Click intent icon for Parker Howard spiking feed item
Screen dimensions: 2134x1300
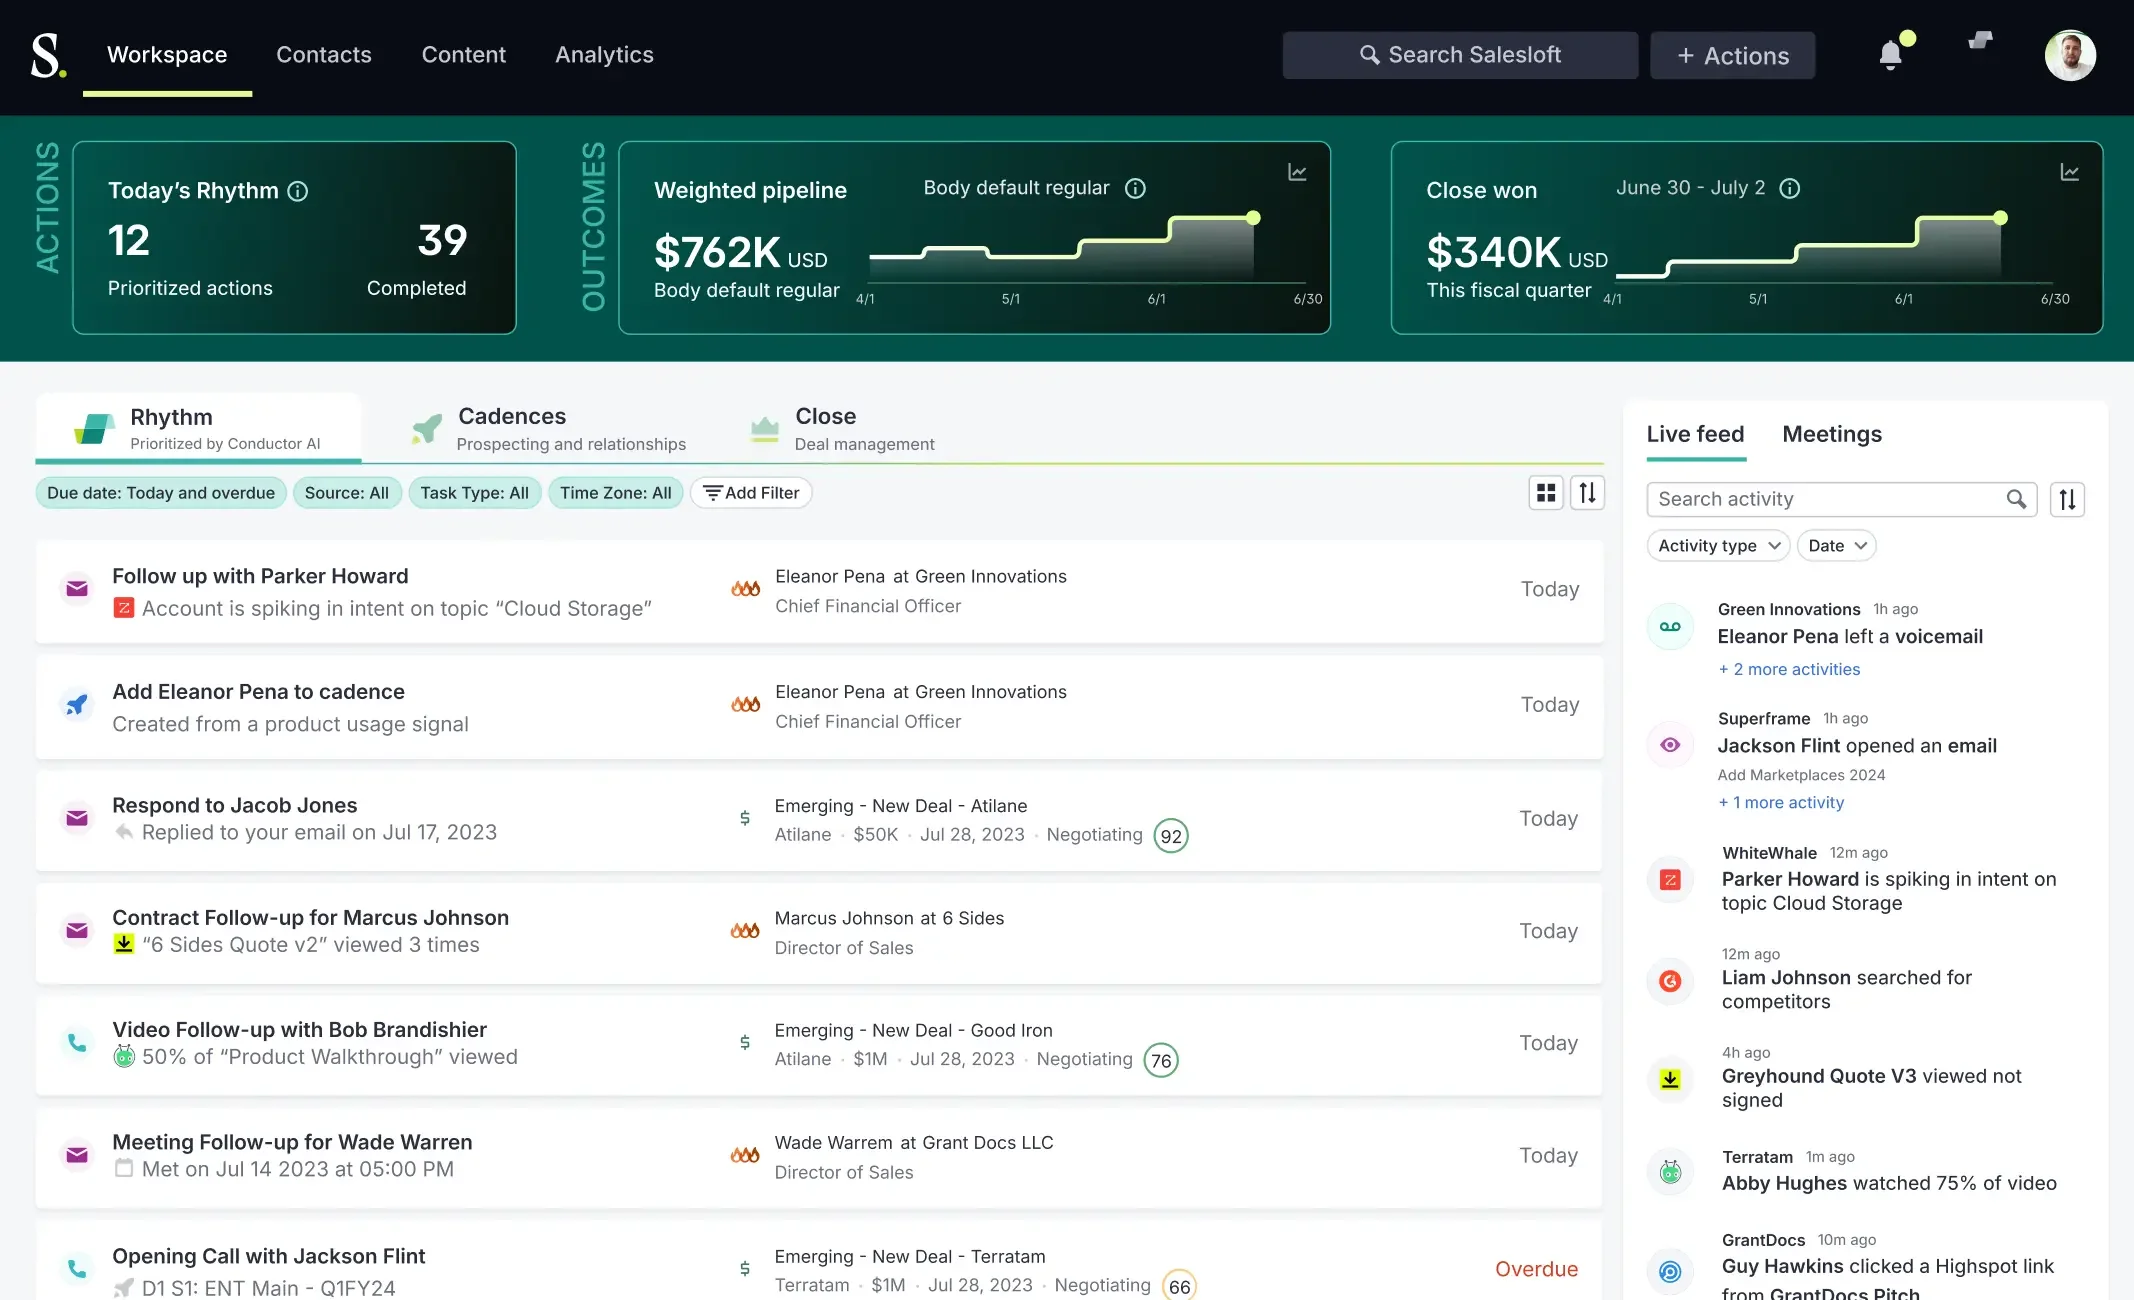coord(1670,880)
